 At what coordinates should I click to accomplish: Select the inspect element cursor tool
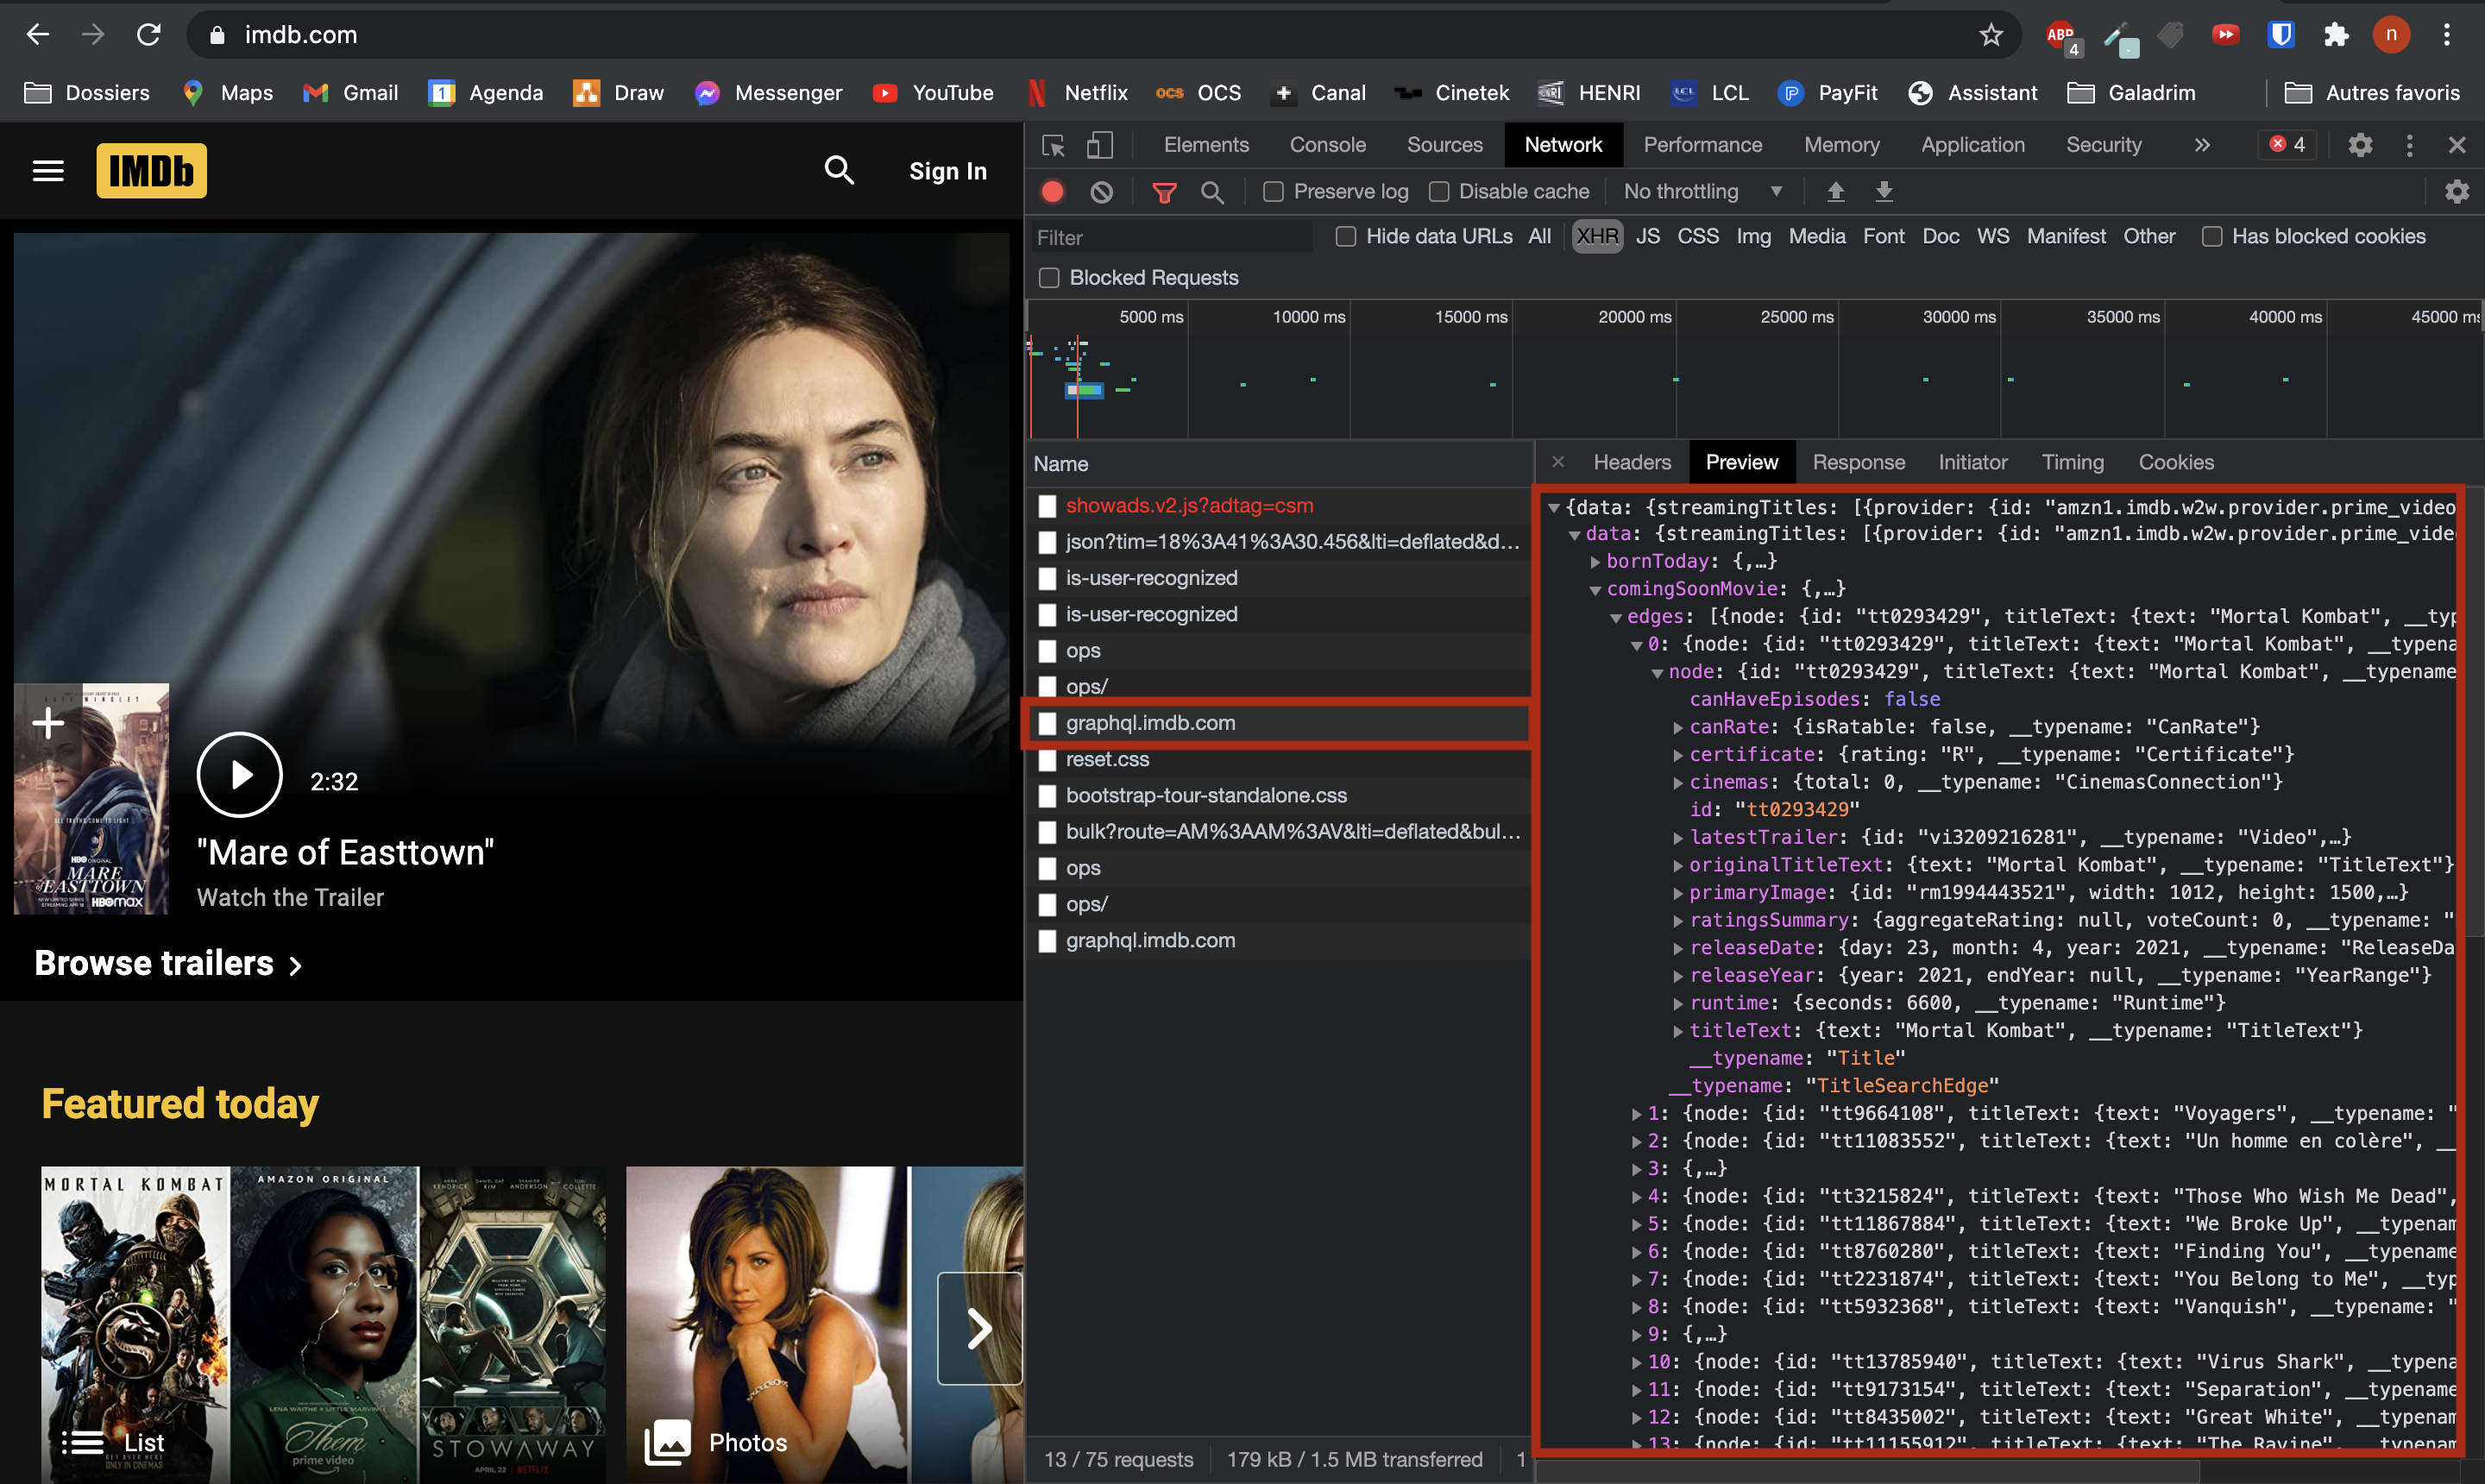tap(1052, 145)
